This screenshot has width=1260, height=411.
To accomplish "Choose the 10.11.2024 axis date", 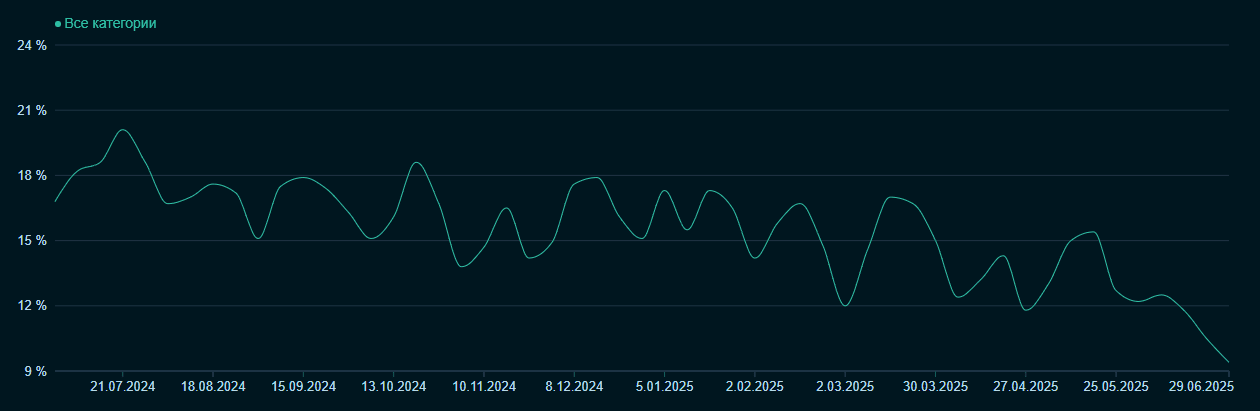I will 484,386.
